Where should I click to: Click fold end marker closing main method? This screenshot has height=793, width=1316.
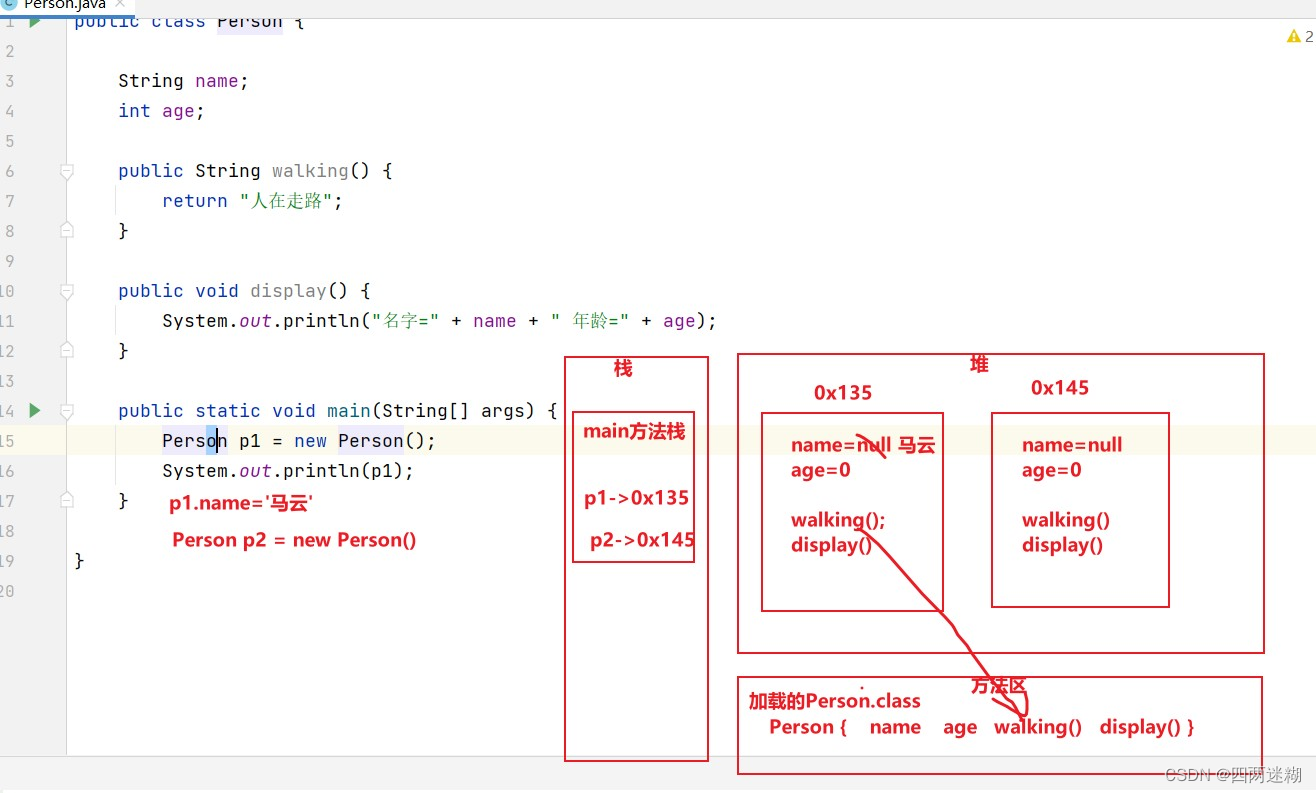point(67,500)
